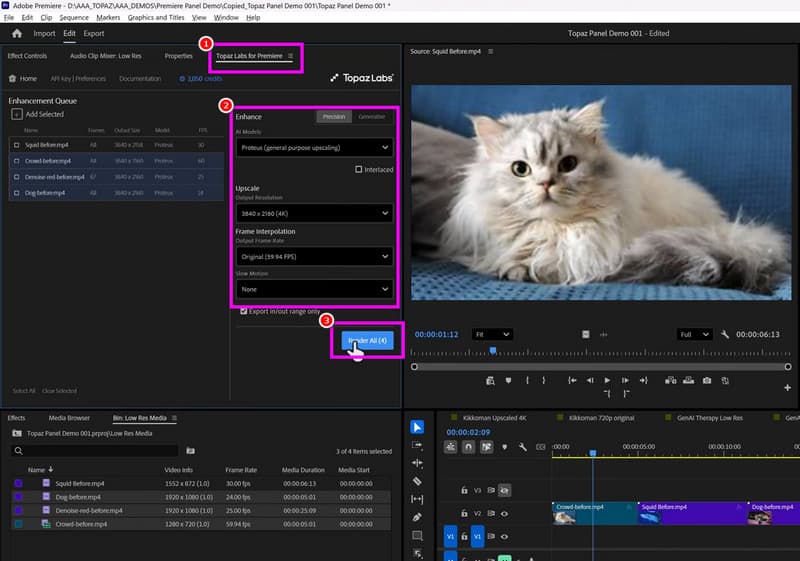The height and width of the screenshot is (561, 800).
Task: Toggle Snap in Timeline
Action: click(468, 447)
